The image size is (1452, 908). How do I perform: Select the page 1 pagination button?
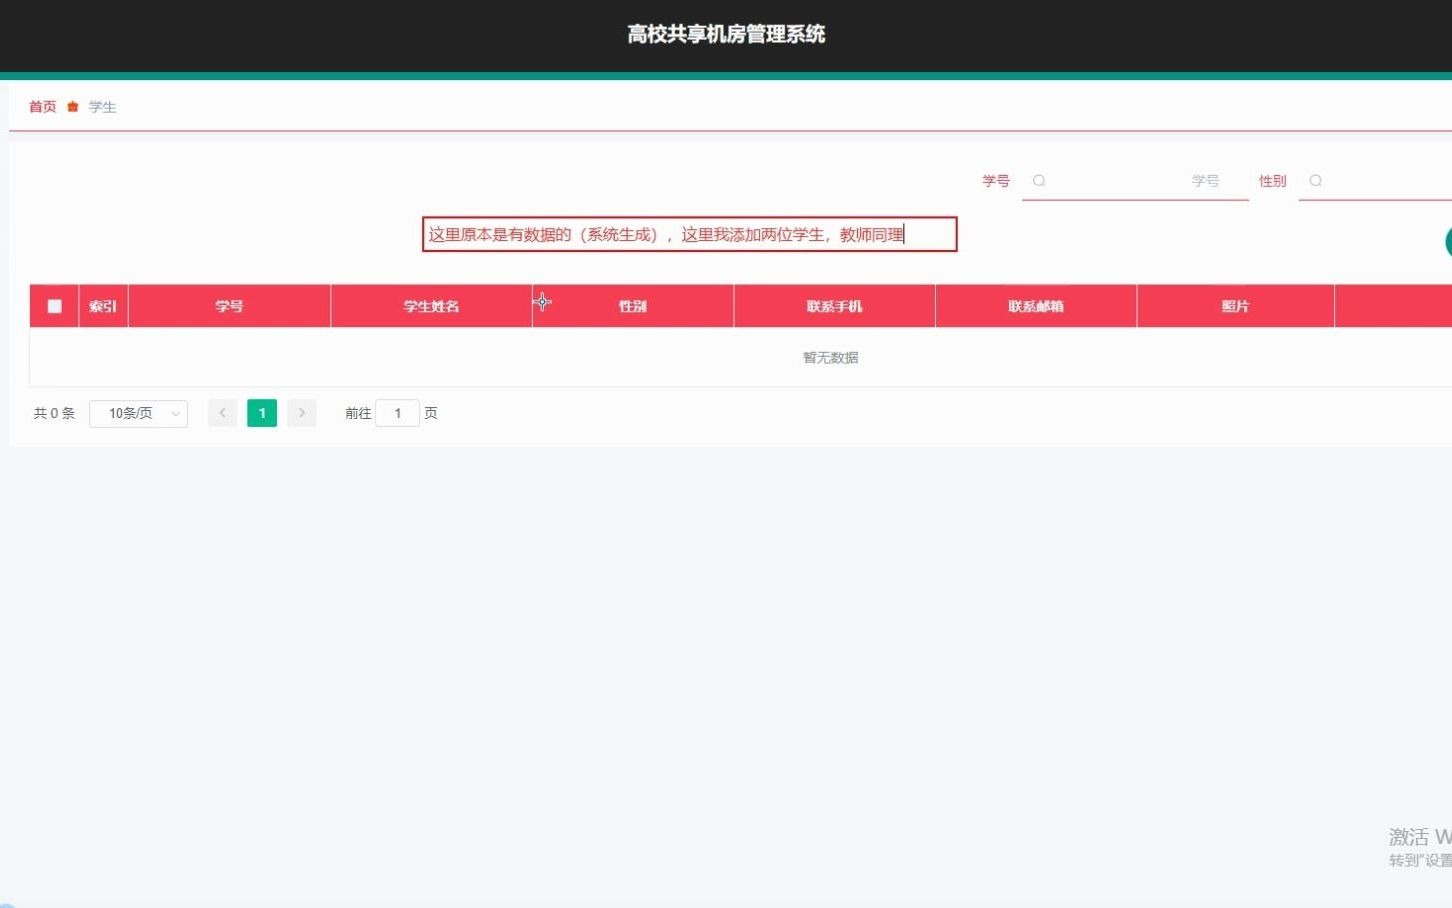click(x=261, y=412)
